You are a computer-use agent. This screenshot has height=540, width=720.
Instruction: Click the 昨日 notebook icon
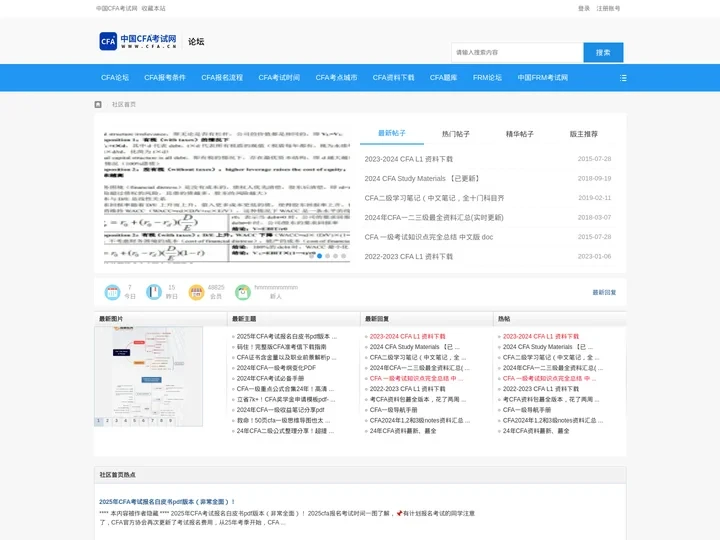tap(154, 292)
